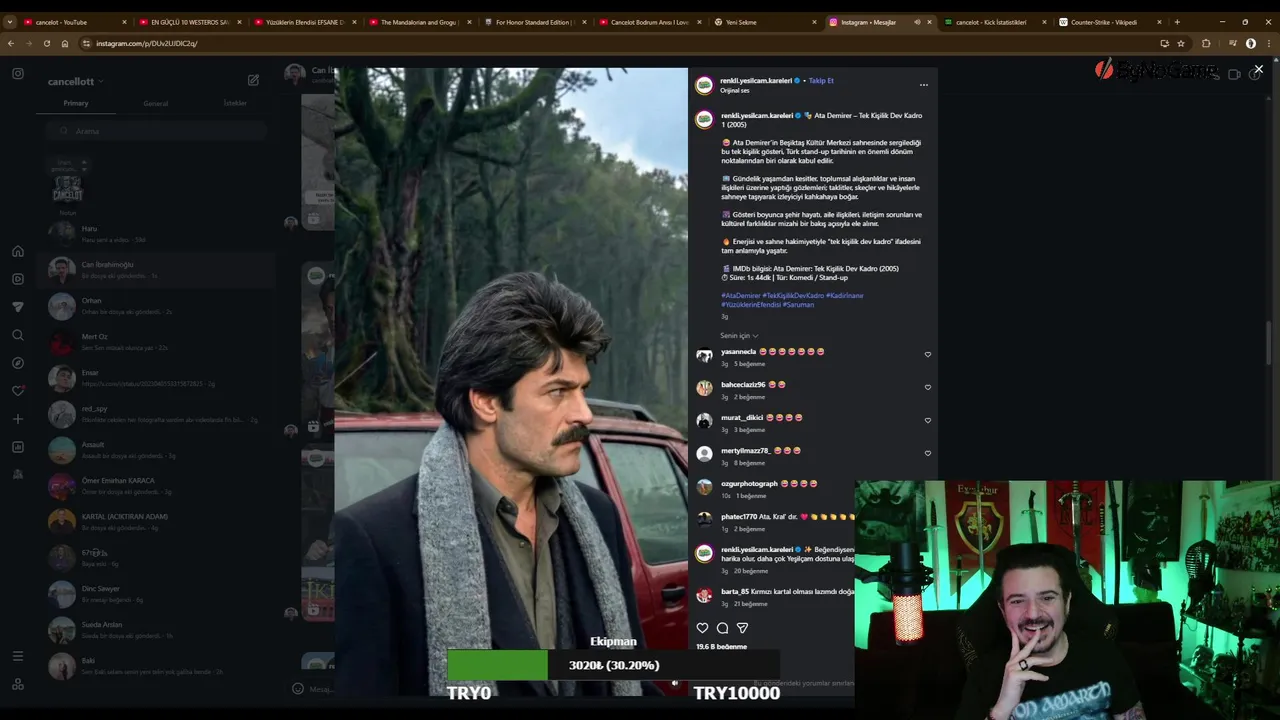This screenshot has height=720, width=1280.
Task: Toggle video sound with the speaker icon
Action: coord(674,683)
